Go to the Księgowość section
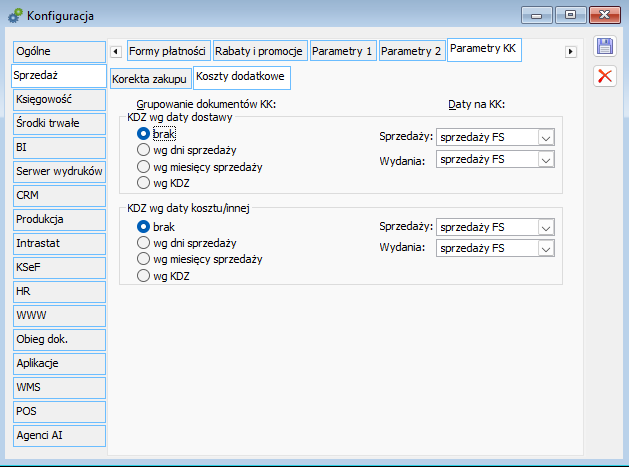The height and width of the screenshot is (467, 629). pyautogui.click(x=59, y=99)
